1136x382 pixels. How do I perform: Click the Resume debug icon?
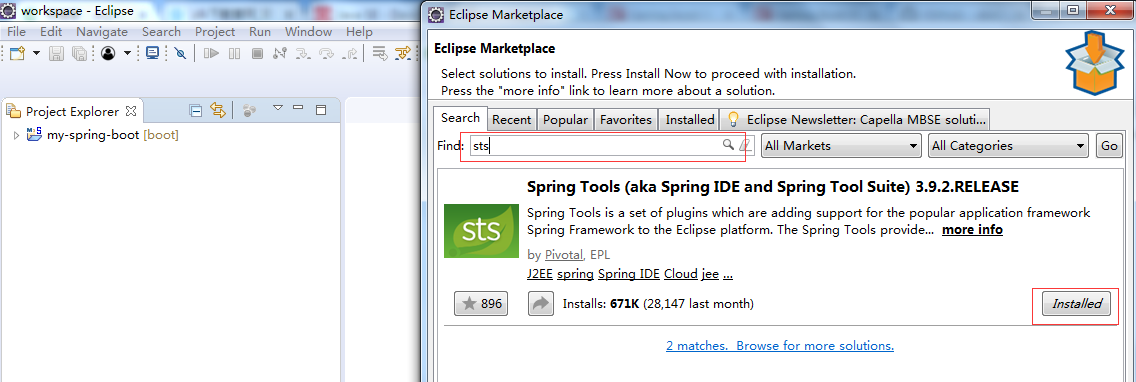[x=211, y=53]
